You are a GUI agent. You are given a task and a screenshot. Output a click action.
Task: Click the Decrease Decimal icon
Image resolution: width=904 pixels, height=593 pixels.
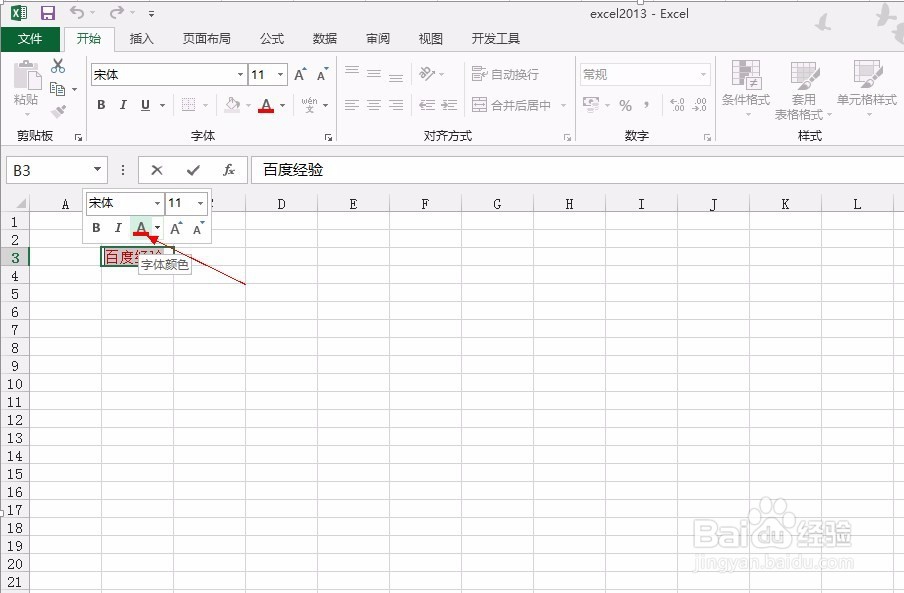click(x=699, y=104)
